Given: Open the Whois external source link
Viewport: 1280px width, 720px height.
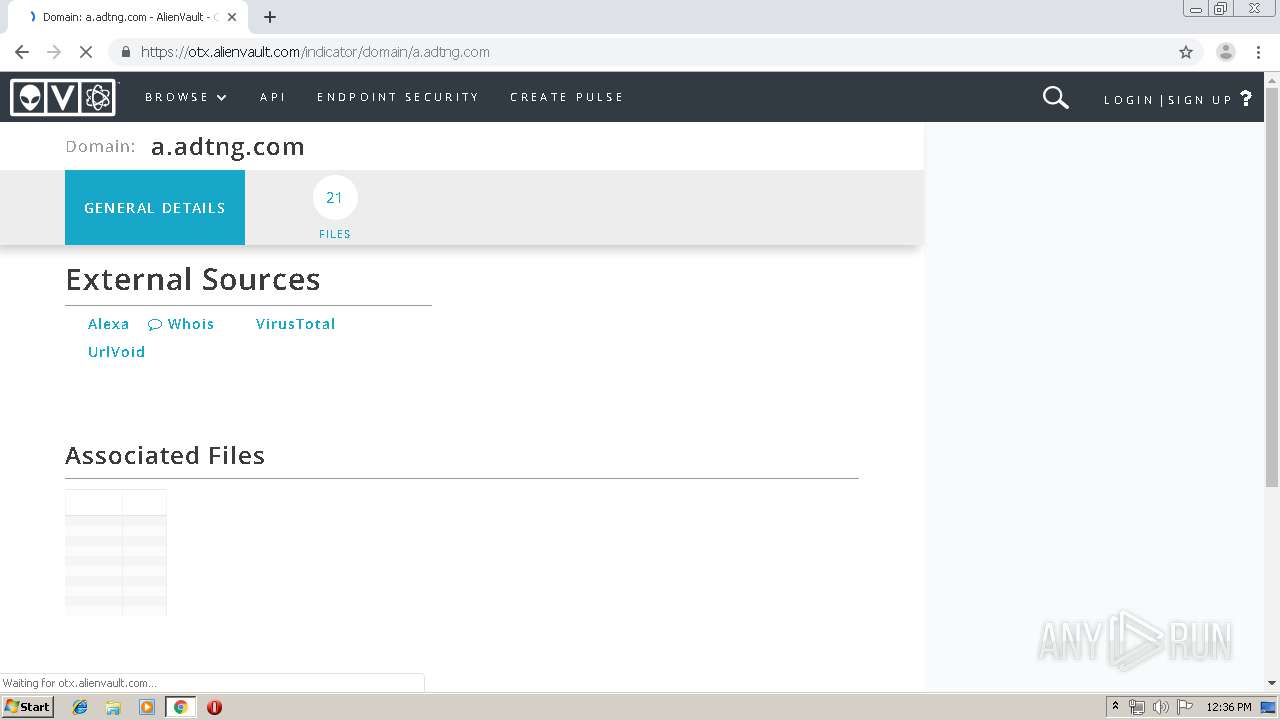Looking at the screenshot, I should pyautogui.click(x=191, y=324).
